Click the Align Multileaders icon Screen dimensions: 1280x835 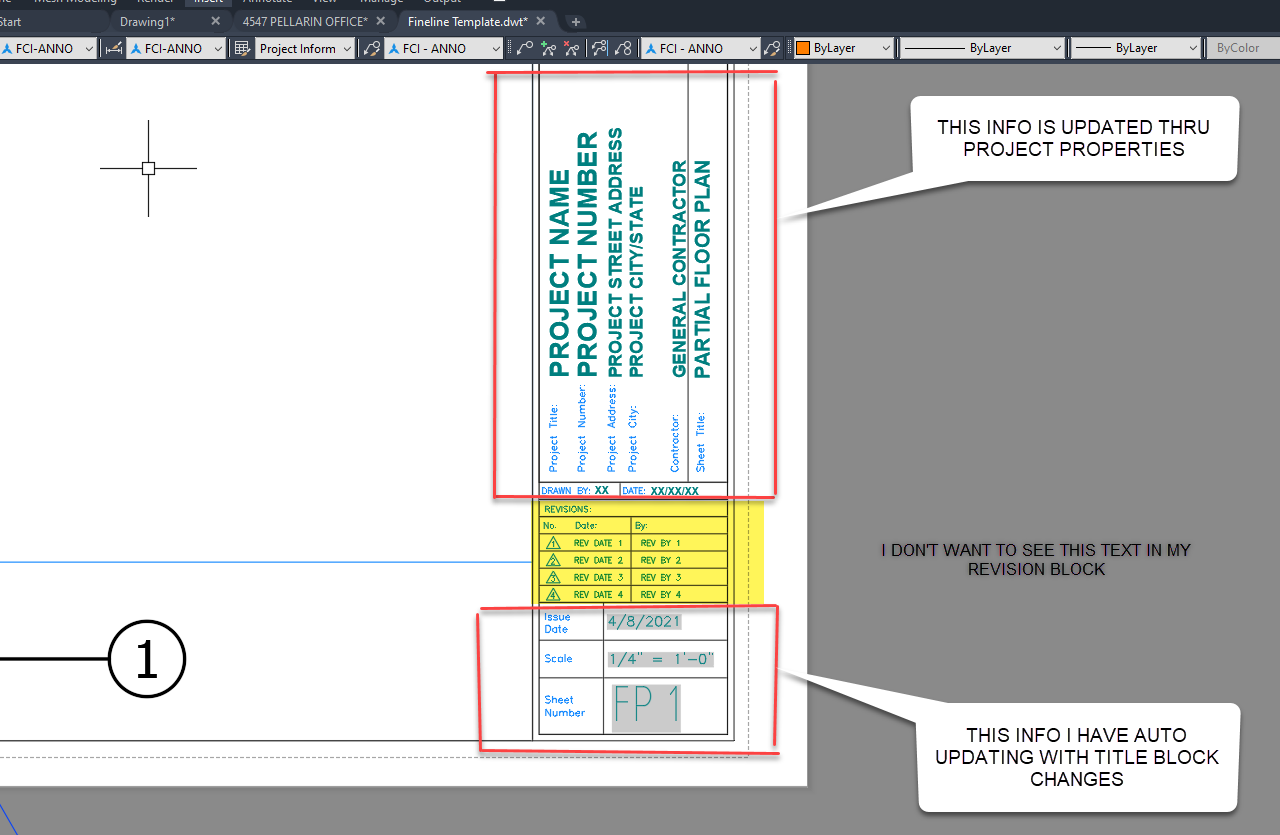click(x=600, y=48)
